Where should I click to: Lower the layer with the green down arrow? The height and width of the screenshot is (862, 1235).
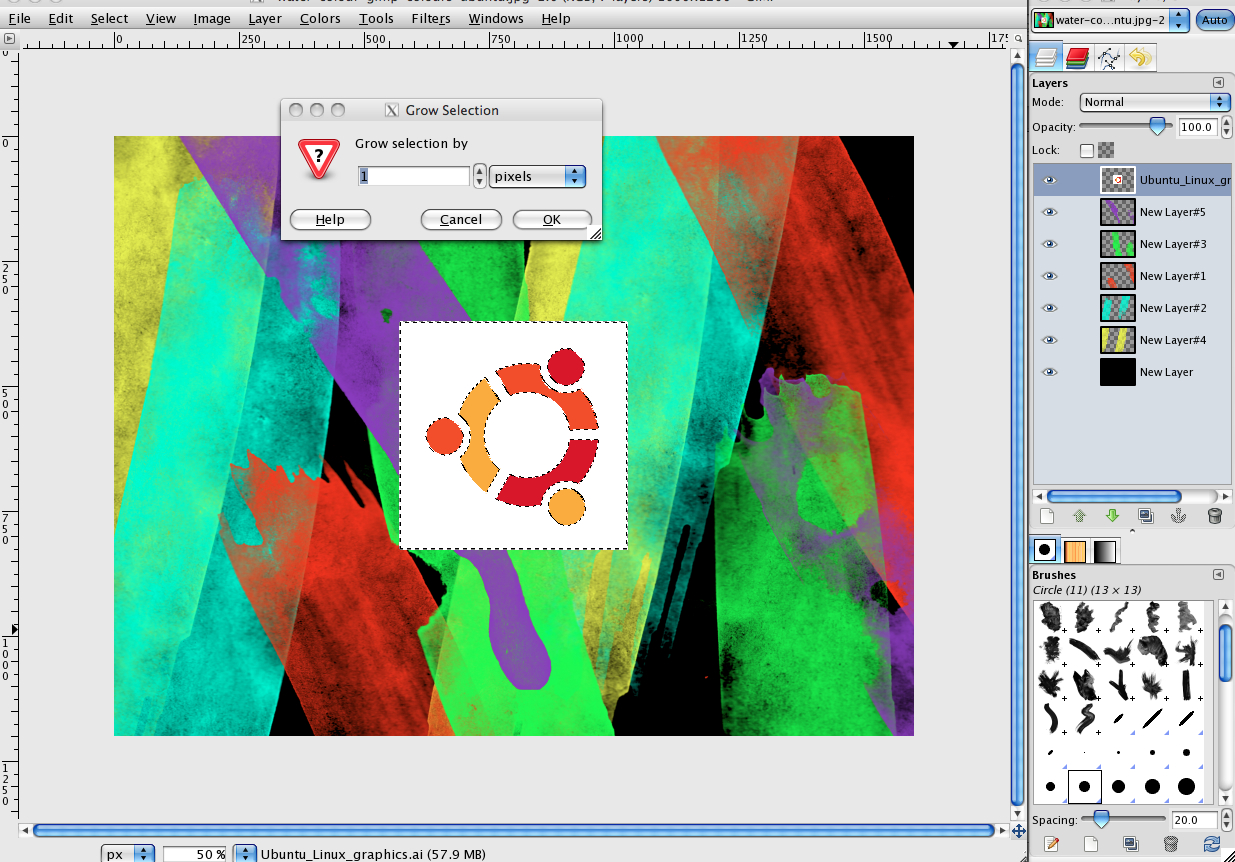pyautogui.click(x=1112, y=516)
